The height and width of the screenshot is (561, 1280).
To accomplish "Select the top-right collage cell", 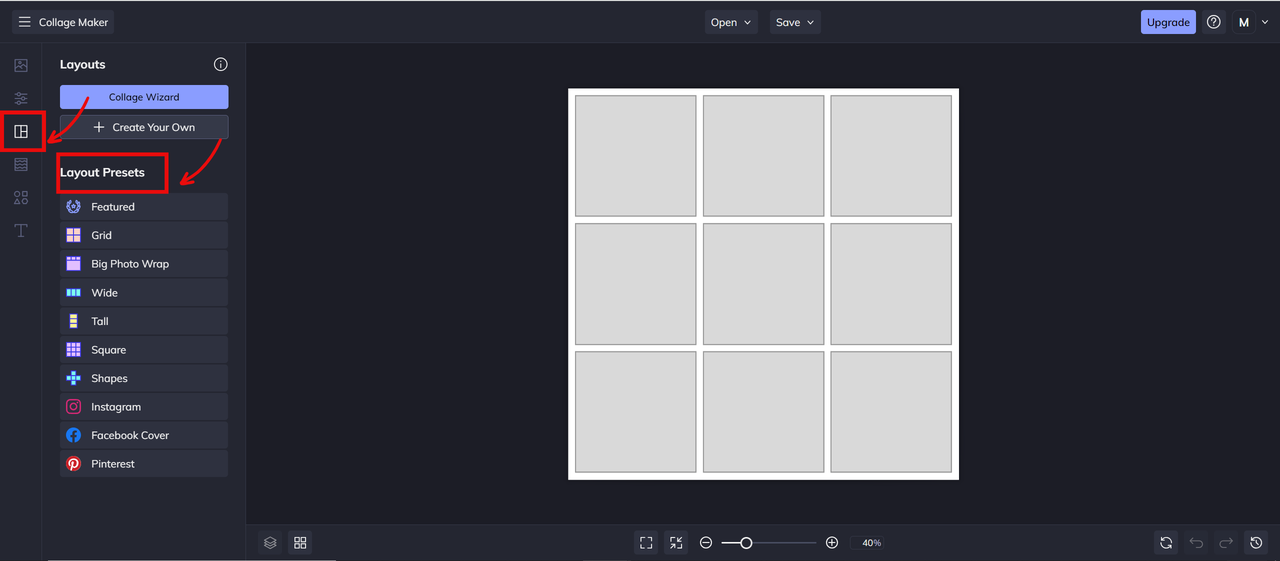I will [891, 156].
